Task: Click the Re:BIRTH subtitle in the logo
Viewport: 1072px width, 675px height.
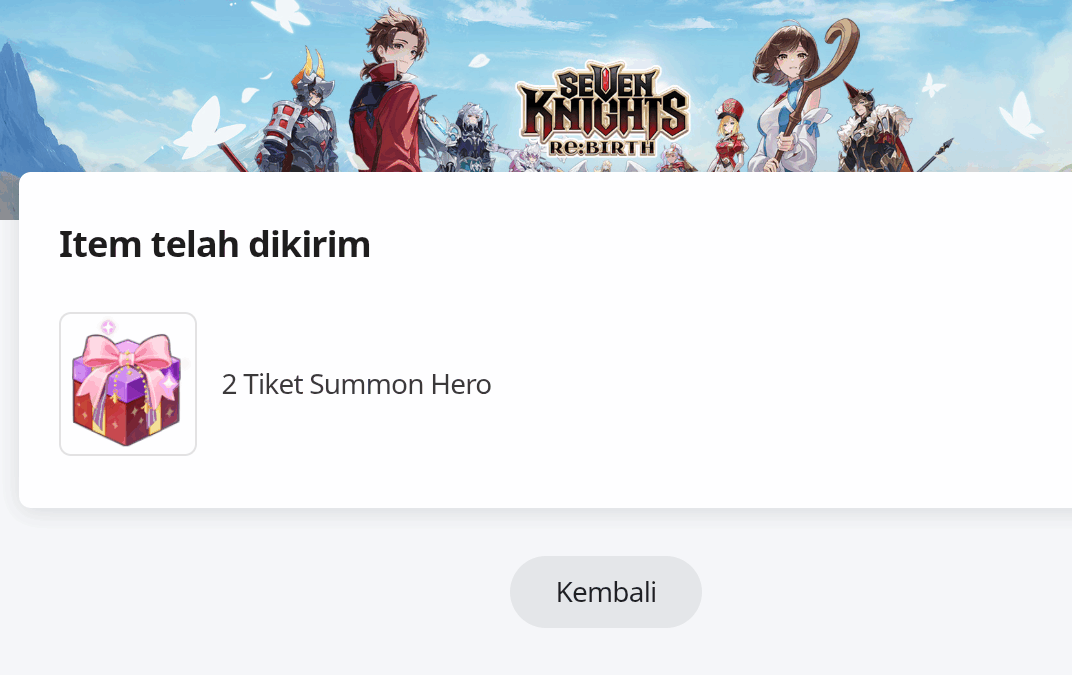Action: (602, 146)
